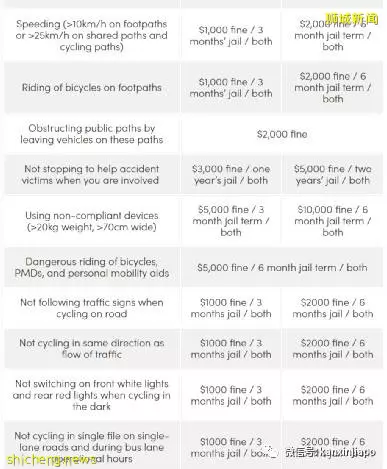Click the $5,000 fine two years' jail cell
This screenshot has height=469, width=387.
point(332,175)
